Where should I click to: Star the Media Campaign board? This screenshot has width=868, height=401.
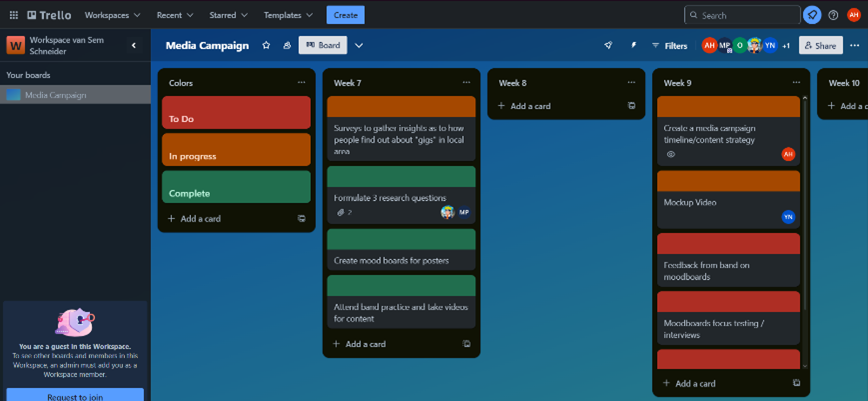(x=266, y=45)
